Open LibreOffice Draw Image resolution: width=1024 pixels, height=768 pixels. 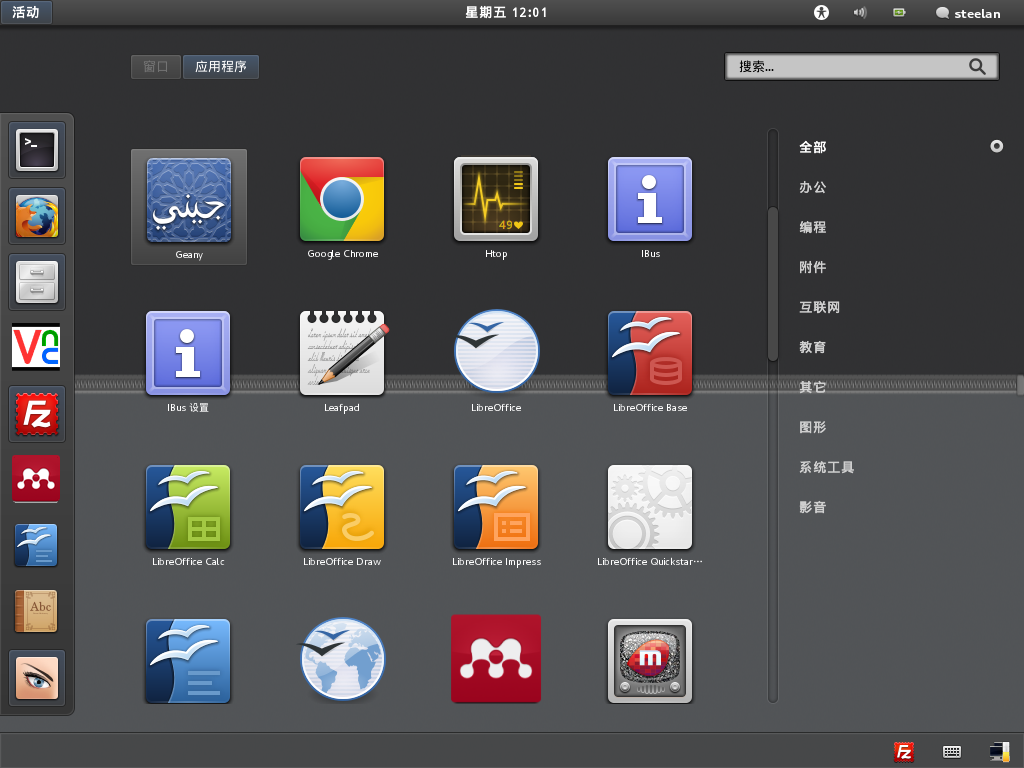(x=342, y=515)
